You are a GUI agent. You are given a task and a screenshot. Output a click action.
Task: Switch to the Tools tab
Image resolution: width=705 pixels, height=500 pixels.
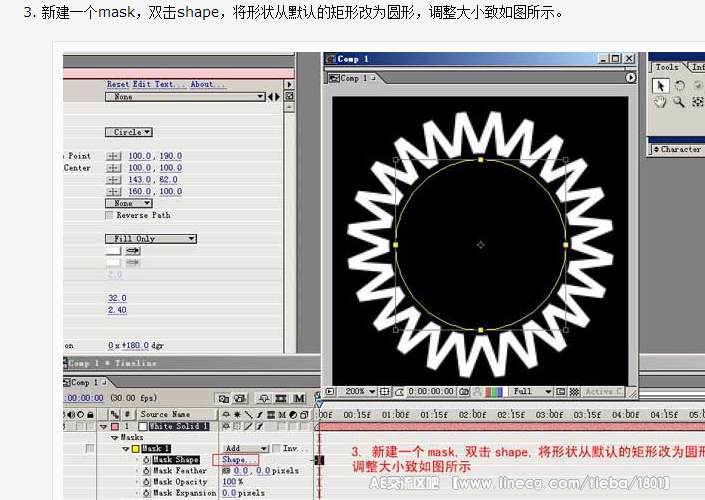[667, 67]
